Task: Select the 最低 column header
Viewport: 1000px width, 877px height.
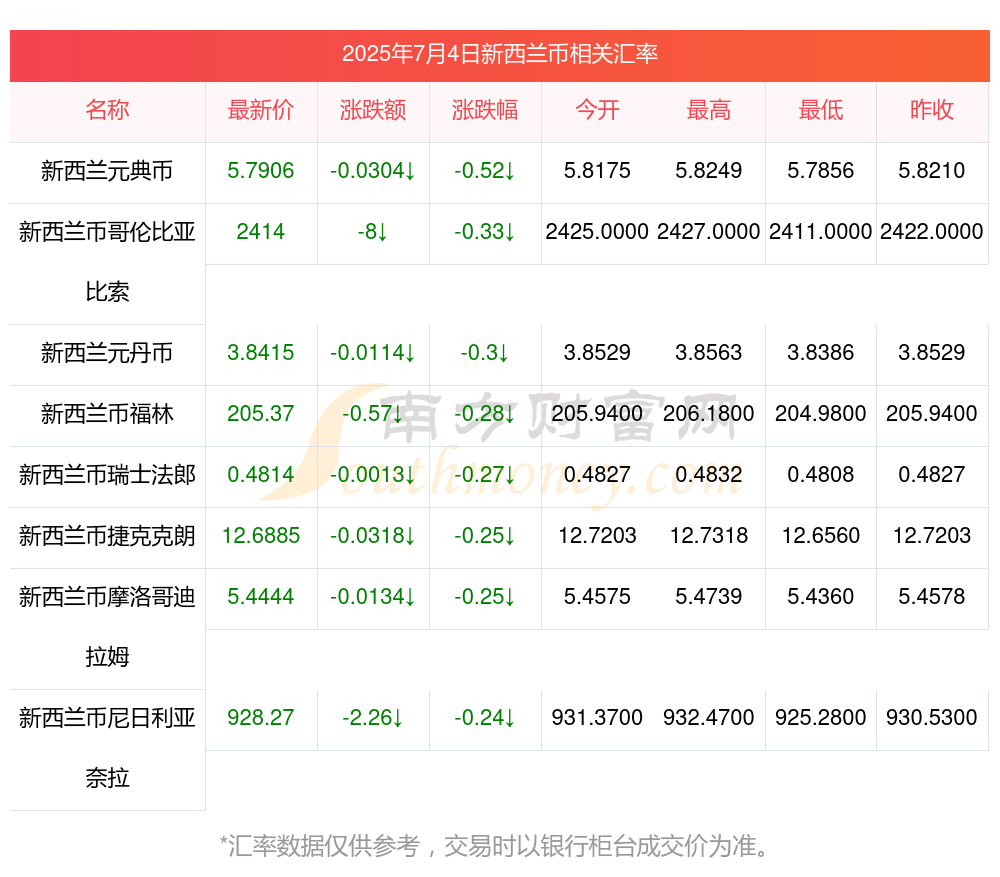Action: click(821, 110)
